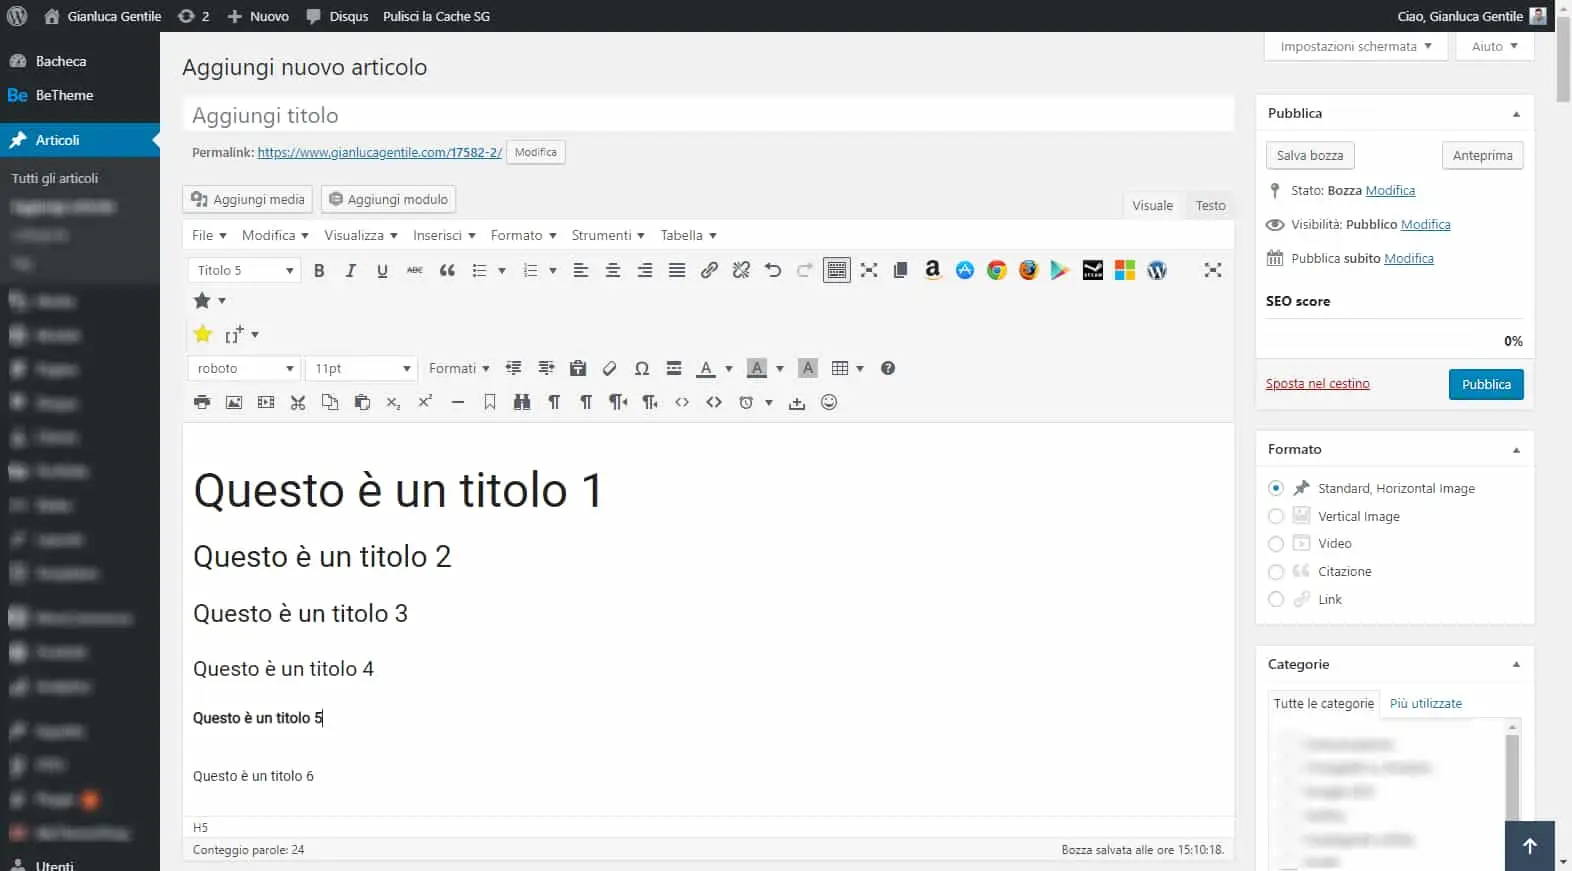Apply underline formatting
The image size is (1572, 871).
coord(382,271)
